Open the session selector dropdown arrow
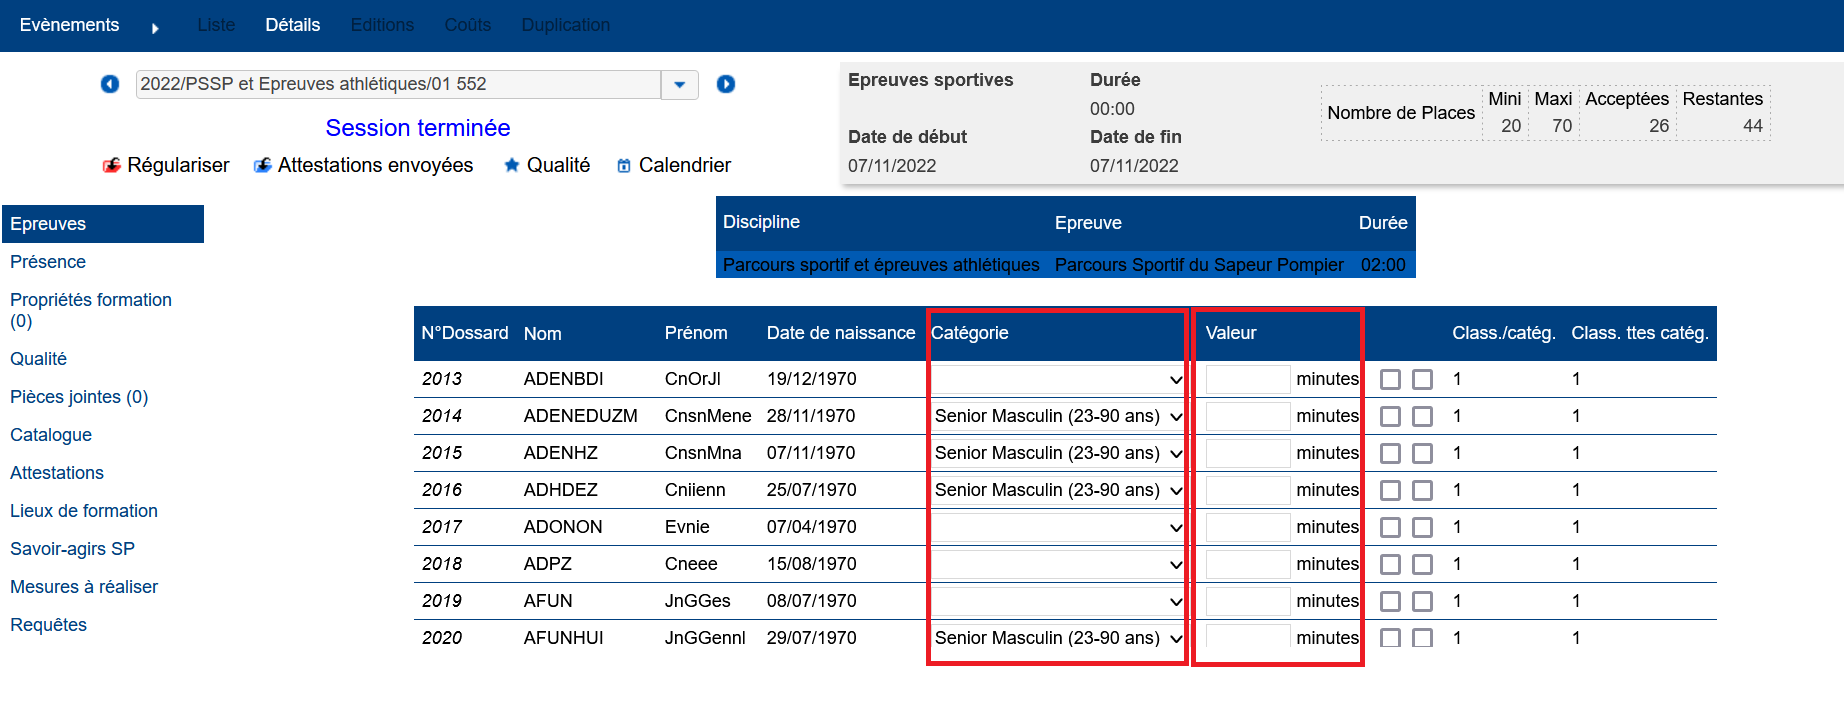 (680, 84)
